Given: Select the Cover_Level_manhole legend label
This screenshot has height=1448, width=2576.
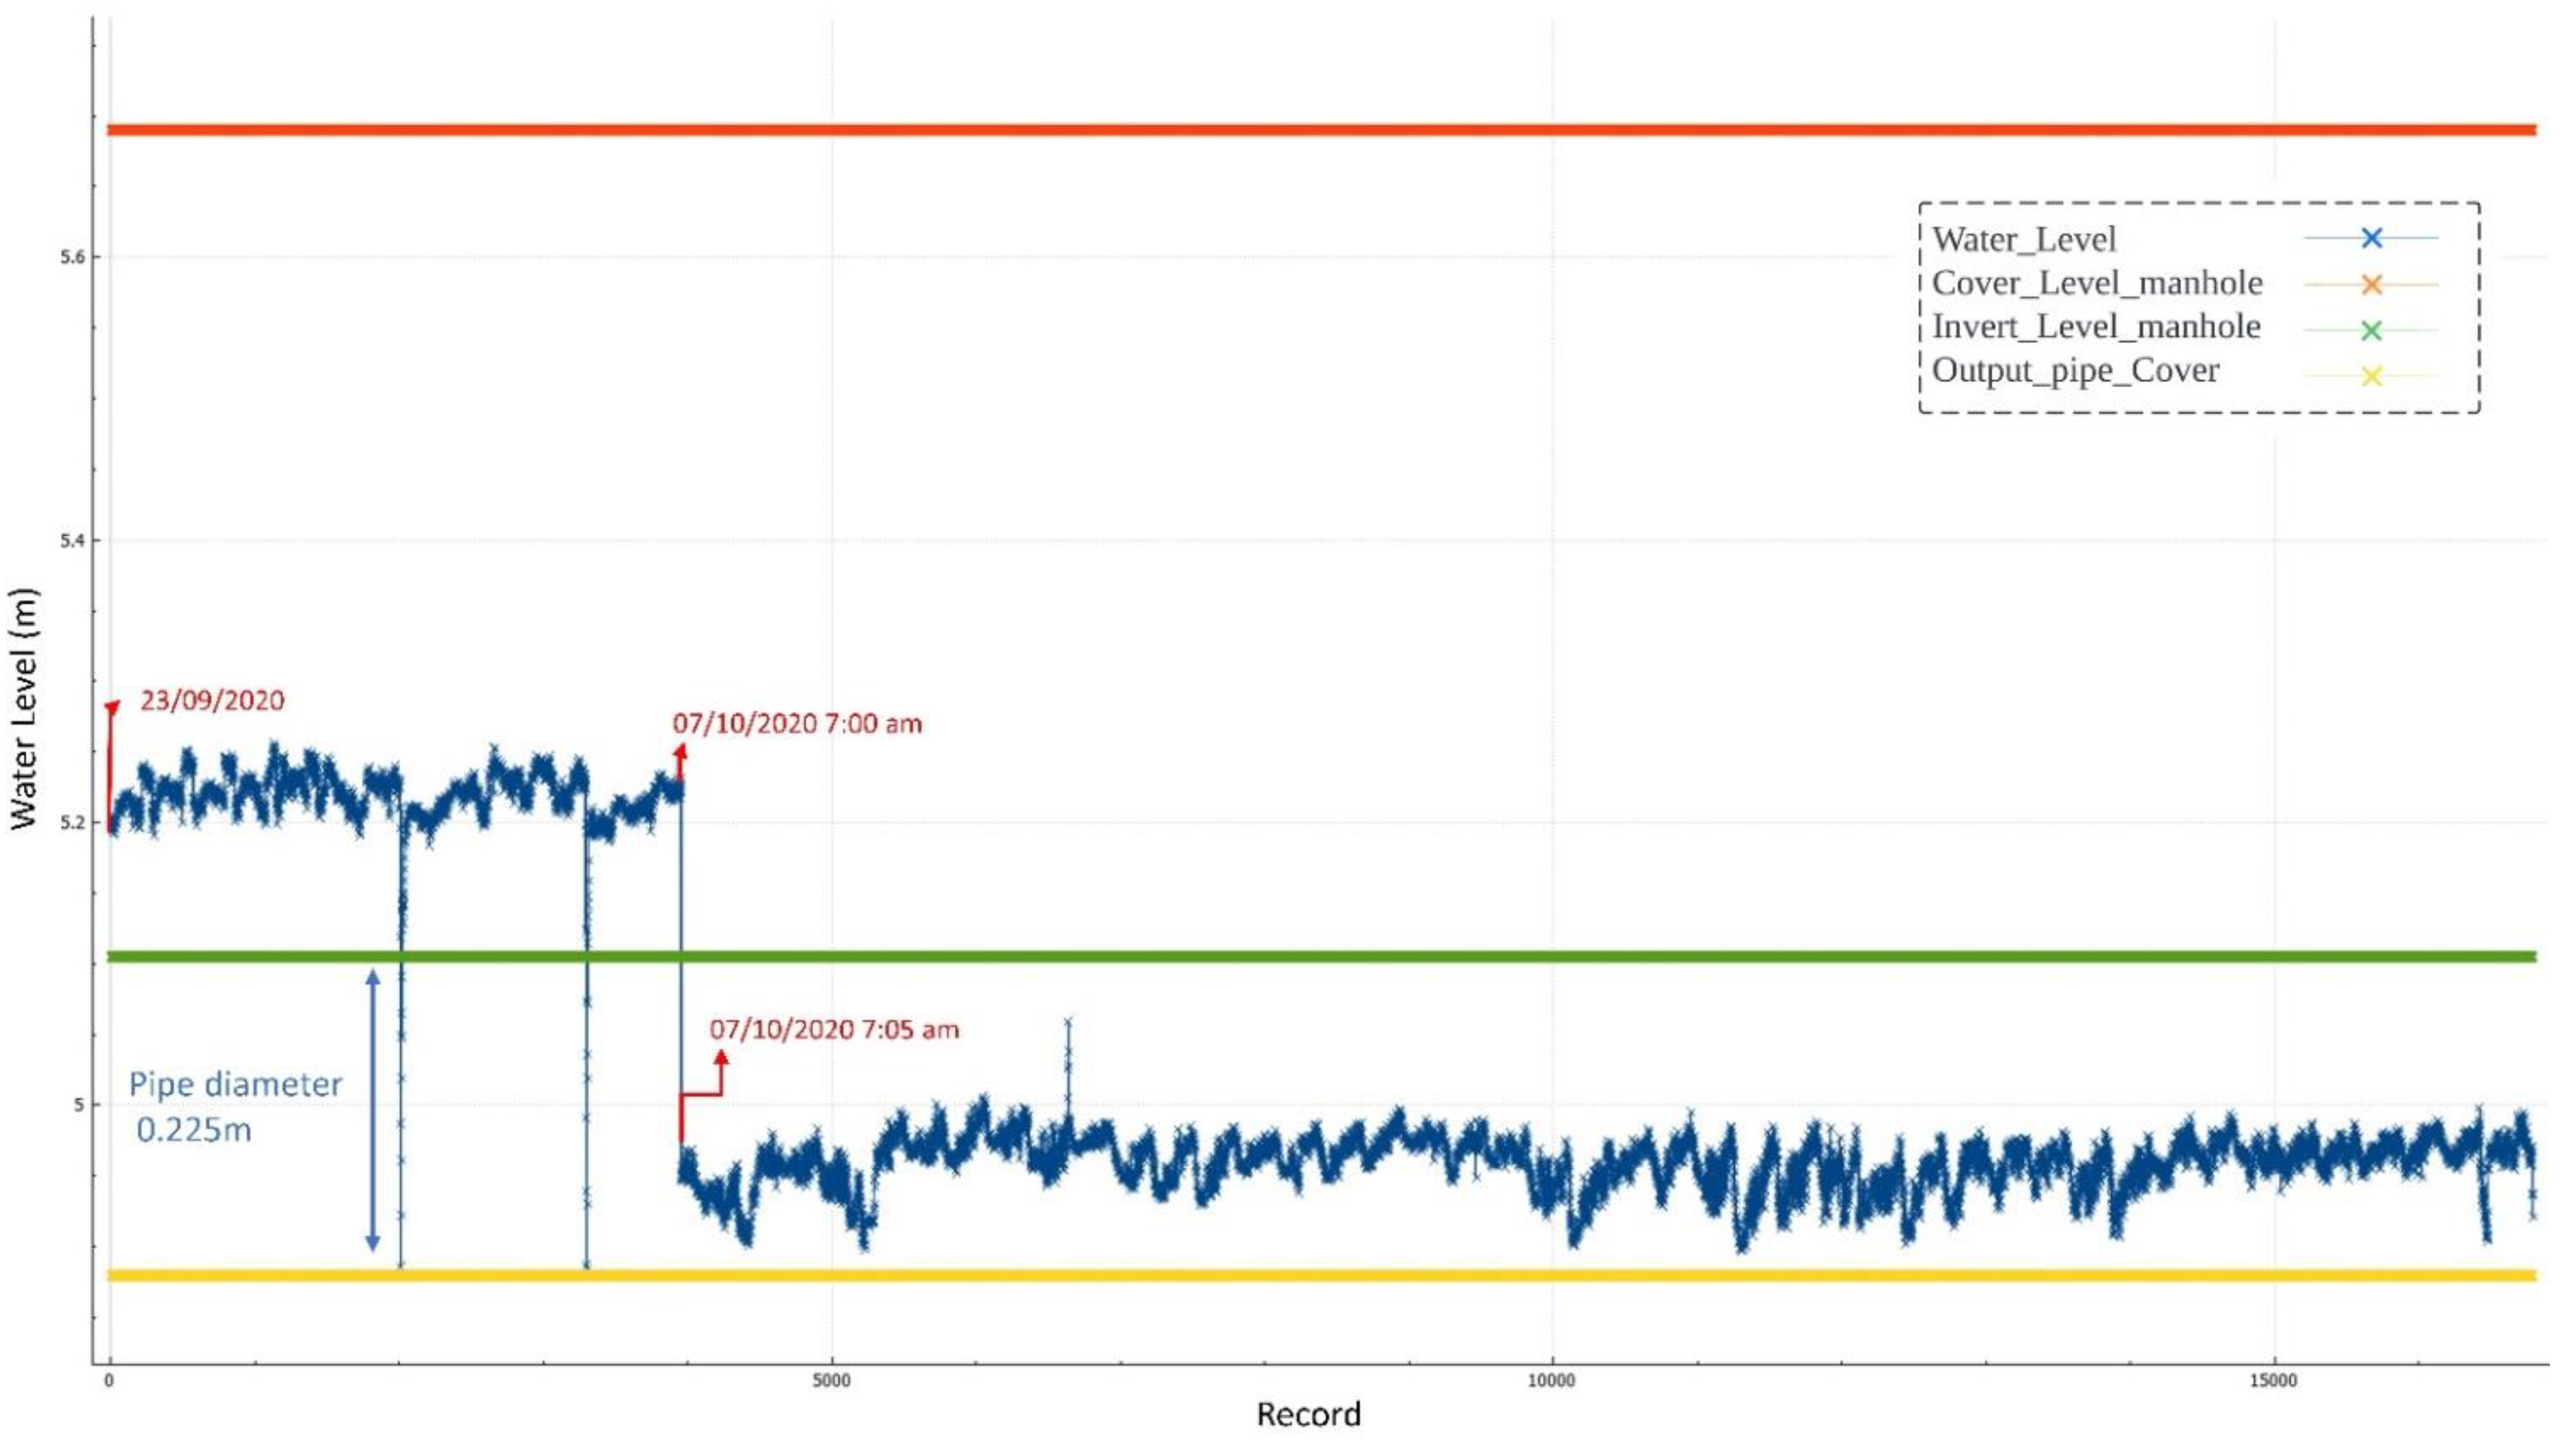Looking at the screenshot, I should pos(2097,283).
